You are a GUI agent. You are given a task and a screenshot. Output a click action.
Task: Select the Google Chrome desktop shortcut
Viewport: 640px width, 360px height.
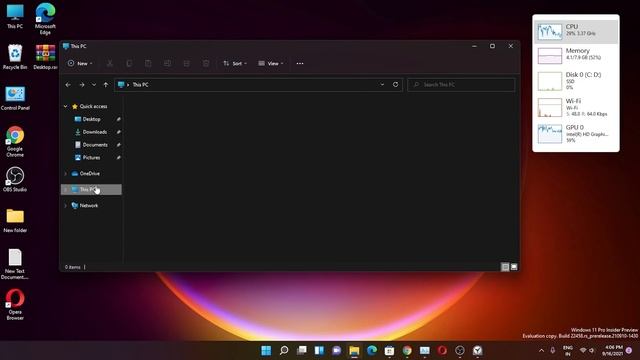[x=15, y=142]
